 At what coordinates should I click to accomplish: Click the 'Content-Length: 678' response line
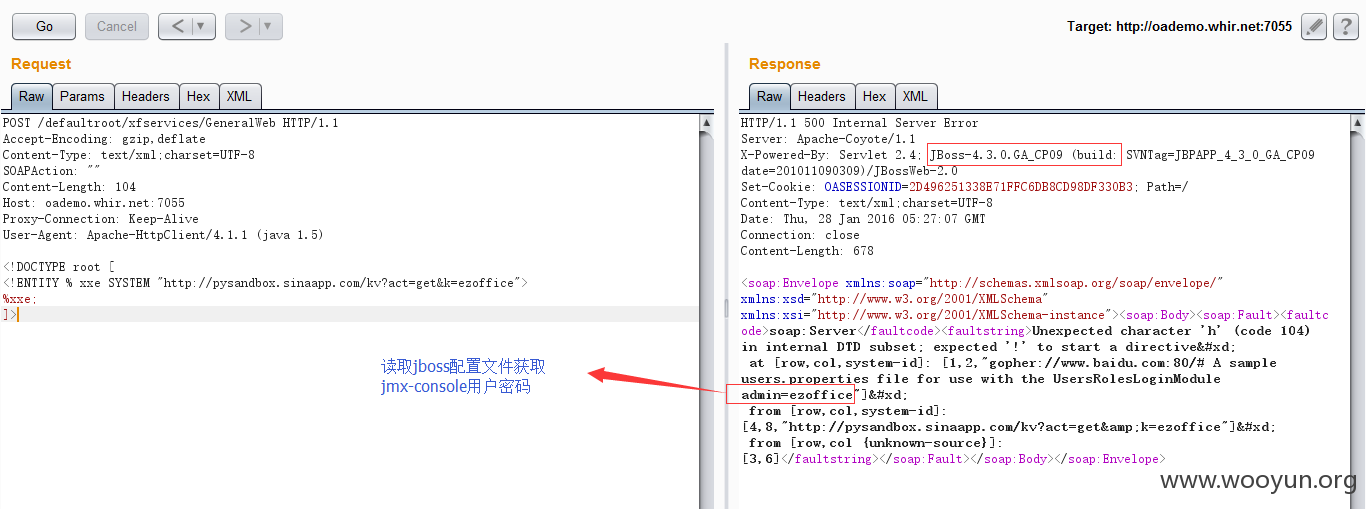[x=807, y=251]
